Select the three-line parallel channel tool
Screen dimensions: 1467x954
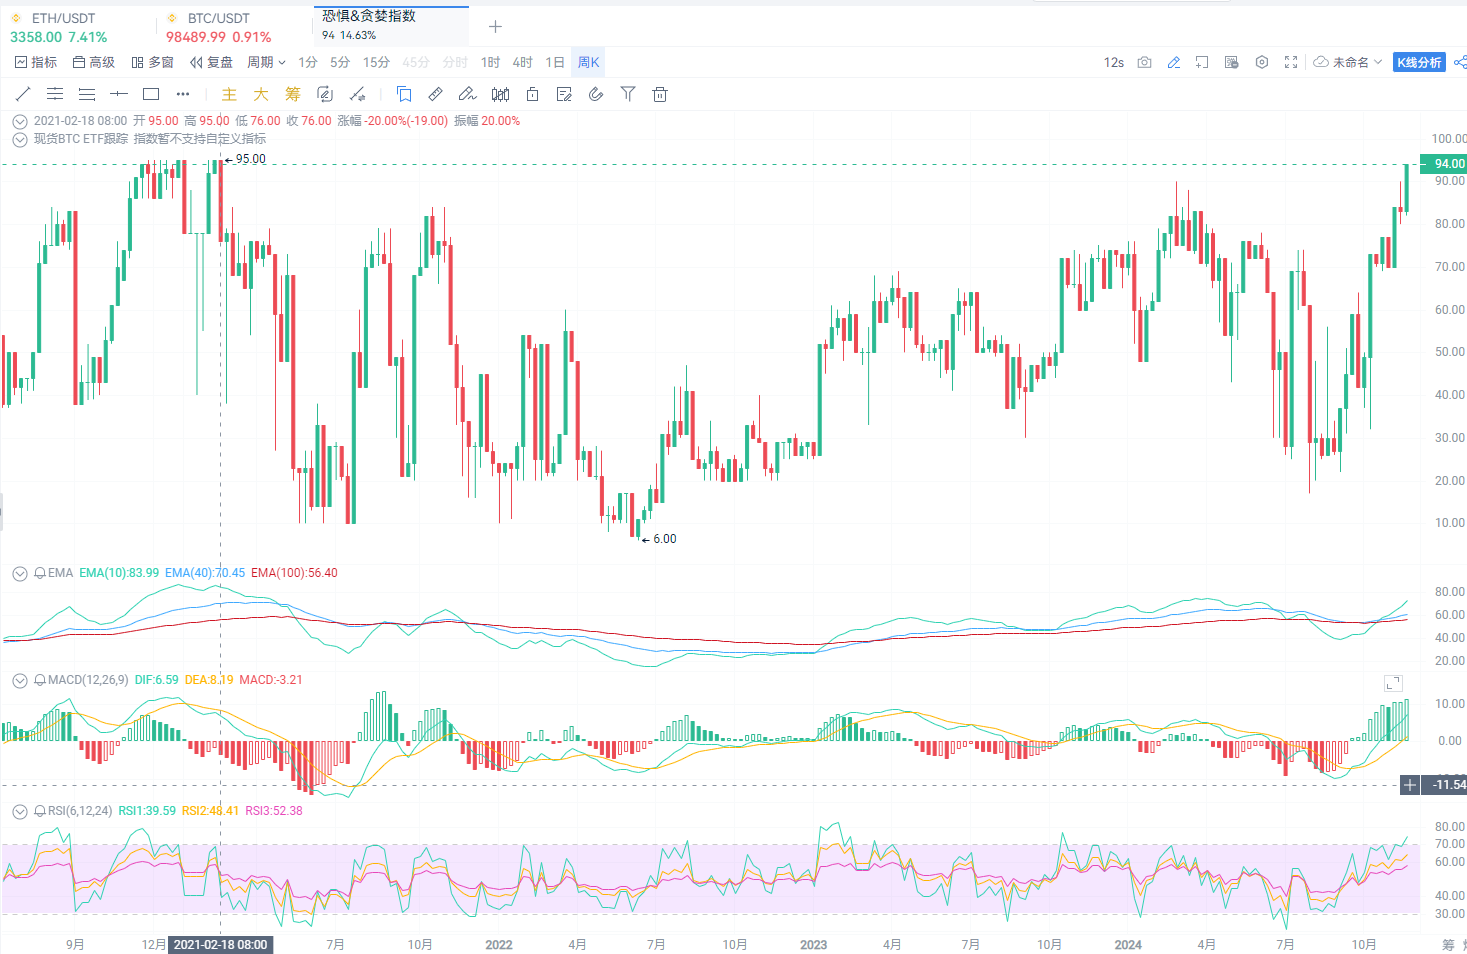tap(55, 94)
